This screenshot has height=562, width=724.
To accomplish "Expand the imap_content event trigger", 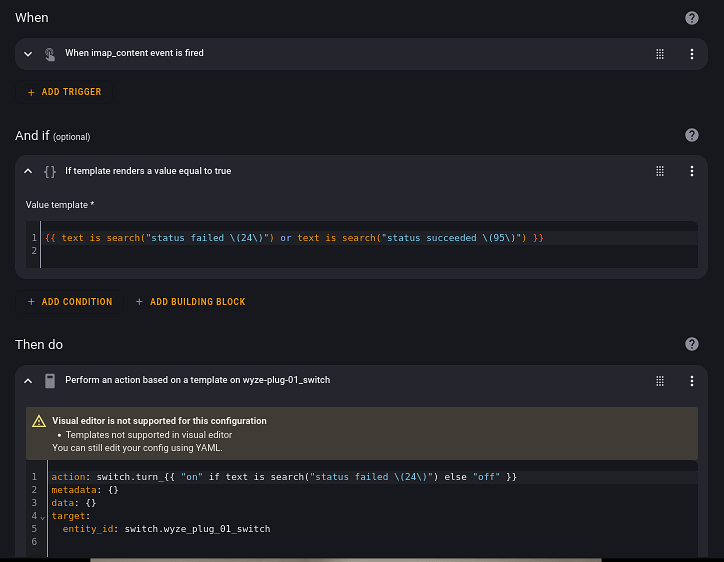I will click(28, 54).
